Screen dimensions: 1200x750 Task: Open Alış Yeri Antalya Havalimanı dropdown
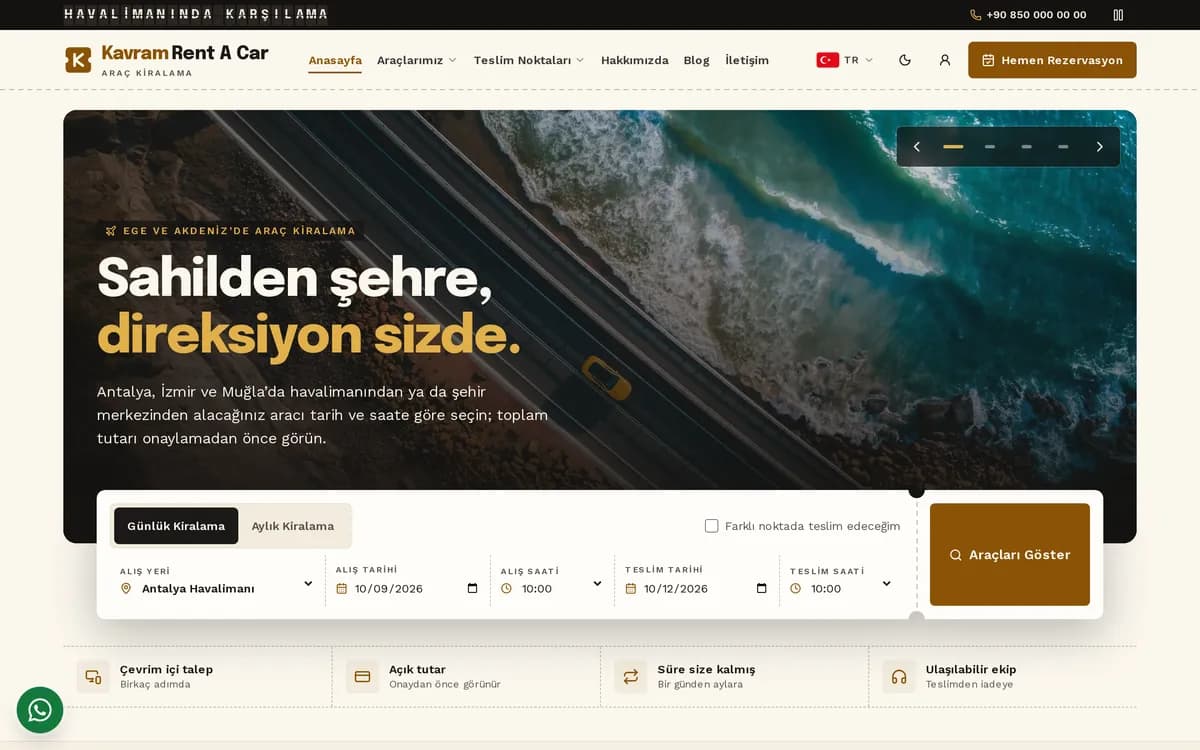(217, 588)
